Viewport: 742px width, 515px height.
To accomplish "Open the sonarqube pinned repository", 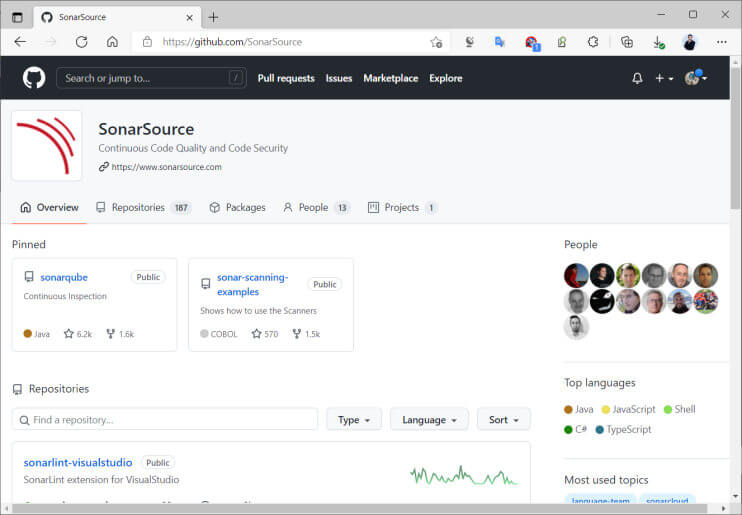I will point(64,277).
